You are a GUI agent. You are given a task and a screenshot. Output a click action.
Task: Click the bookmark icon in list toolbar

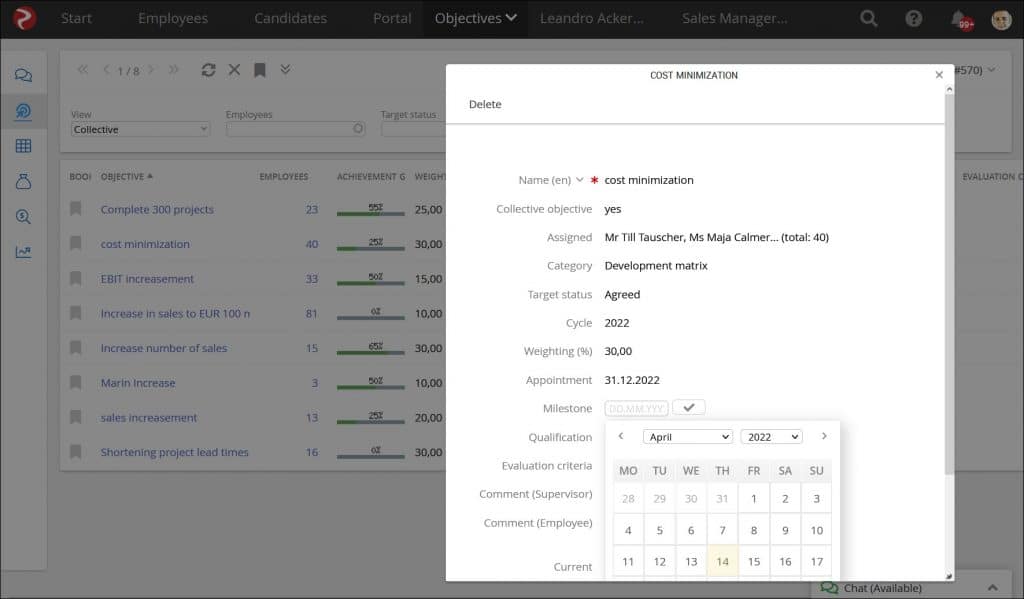pyautogui.click(x=259, y=70)
